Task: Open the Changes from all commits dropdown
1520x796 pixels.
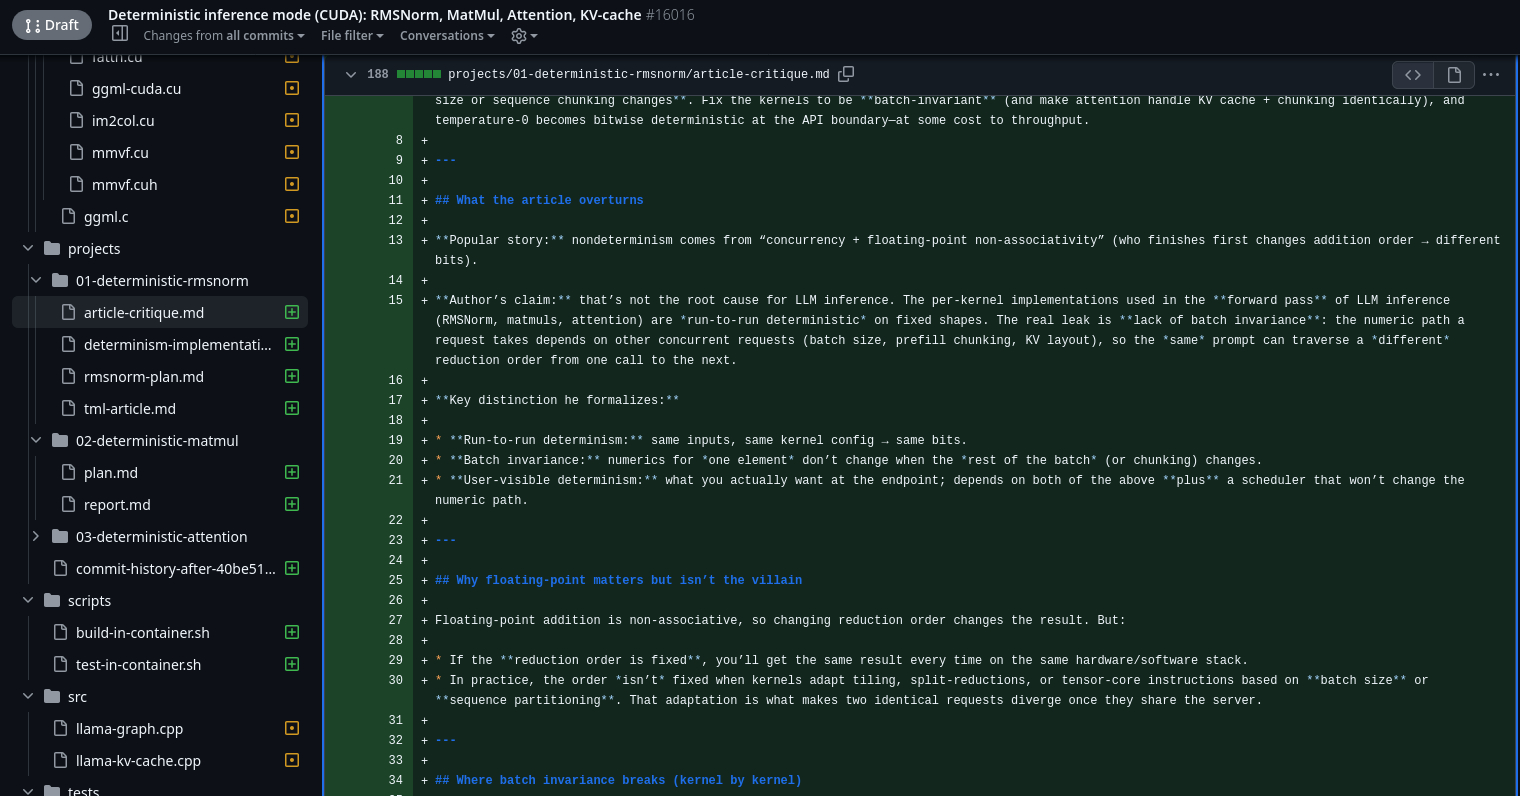Action: (224, 36)
